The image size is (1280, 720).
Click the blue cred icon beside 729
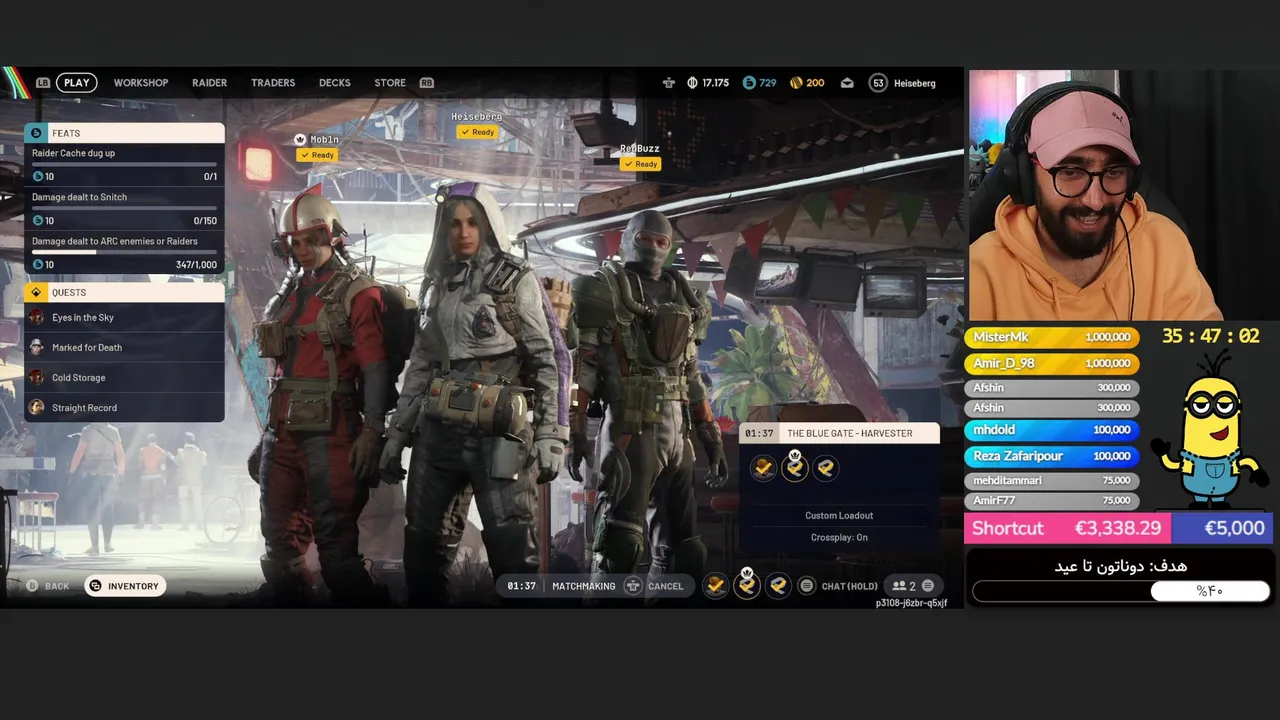click(749, 83)
